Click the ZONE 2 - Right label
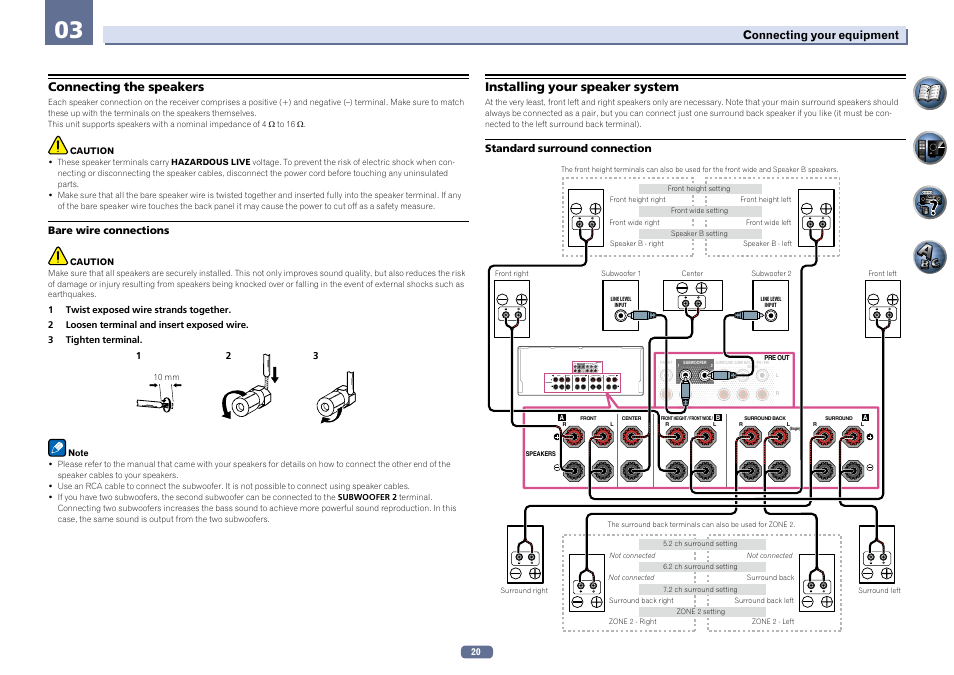 pyautogui.click(x=633, y=621)
